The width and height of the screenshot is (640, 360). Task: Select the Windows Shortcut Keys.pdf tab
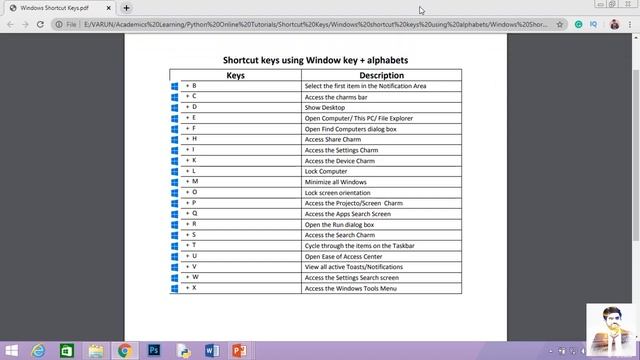60,8
